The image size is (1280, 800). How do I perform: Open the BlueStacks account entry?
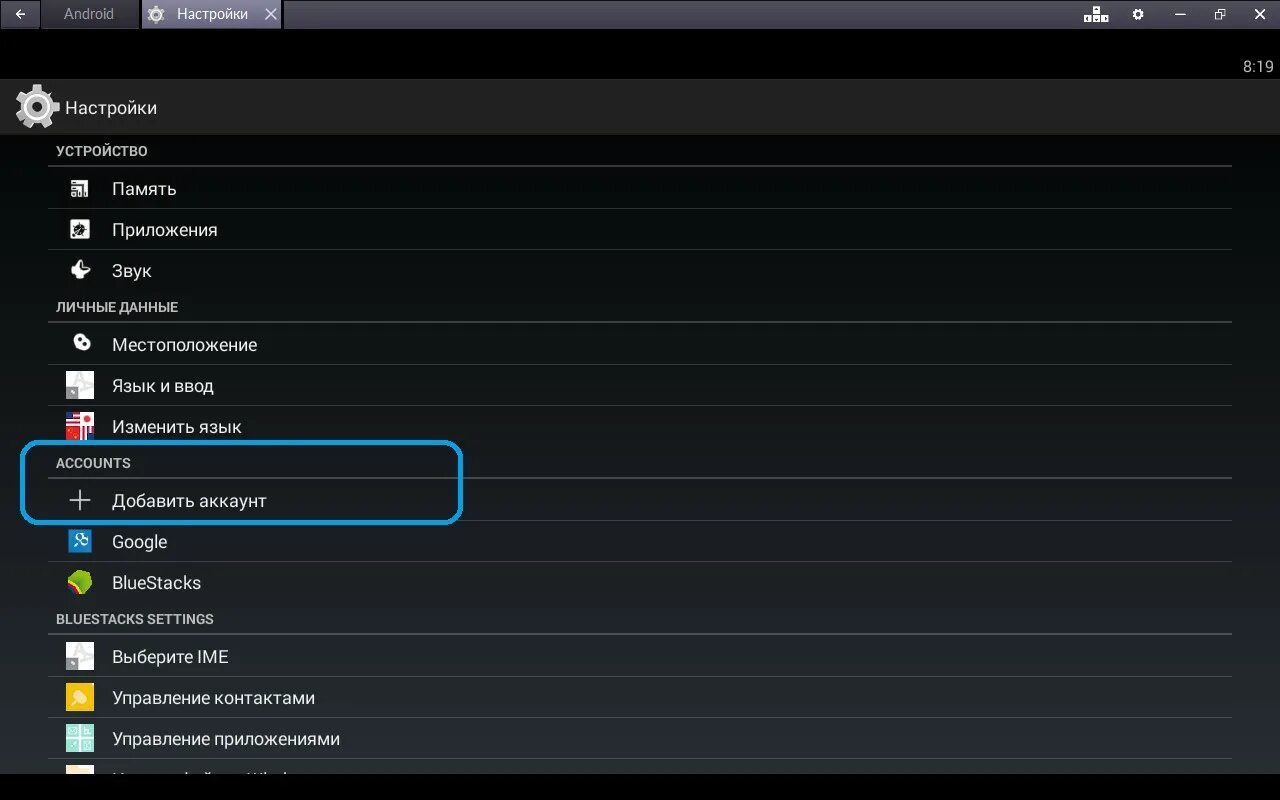pyautogui.click(x=640, y=582)
